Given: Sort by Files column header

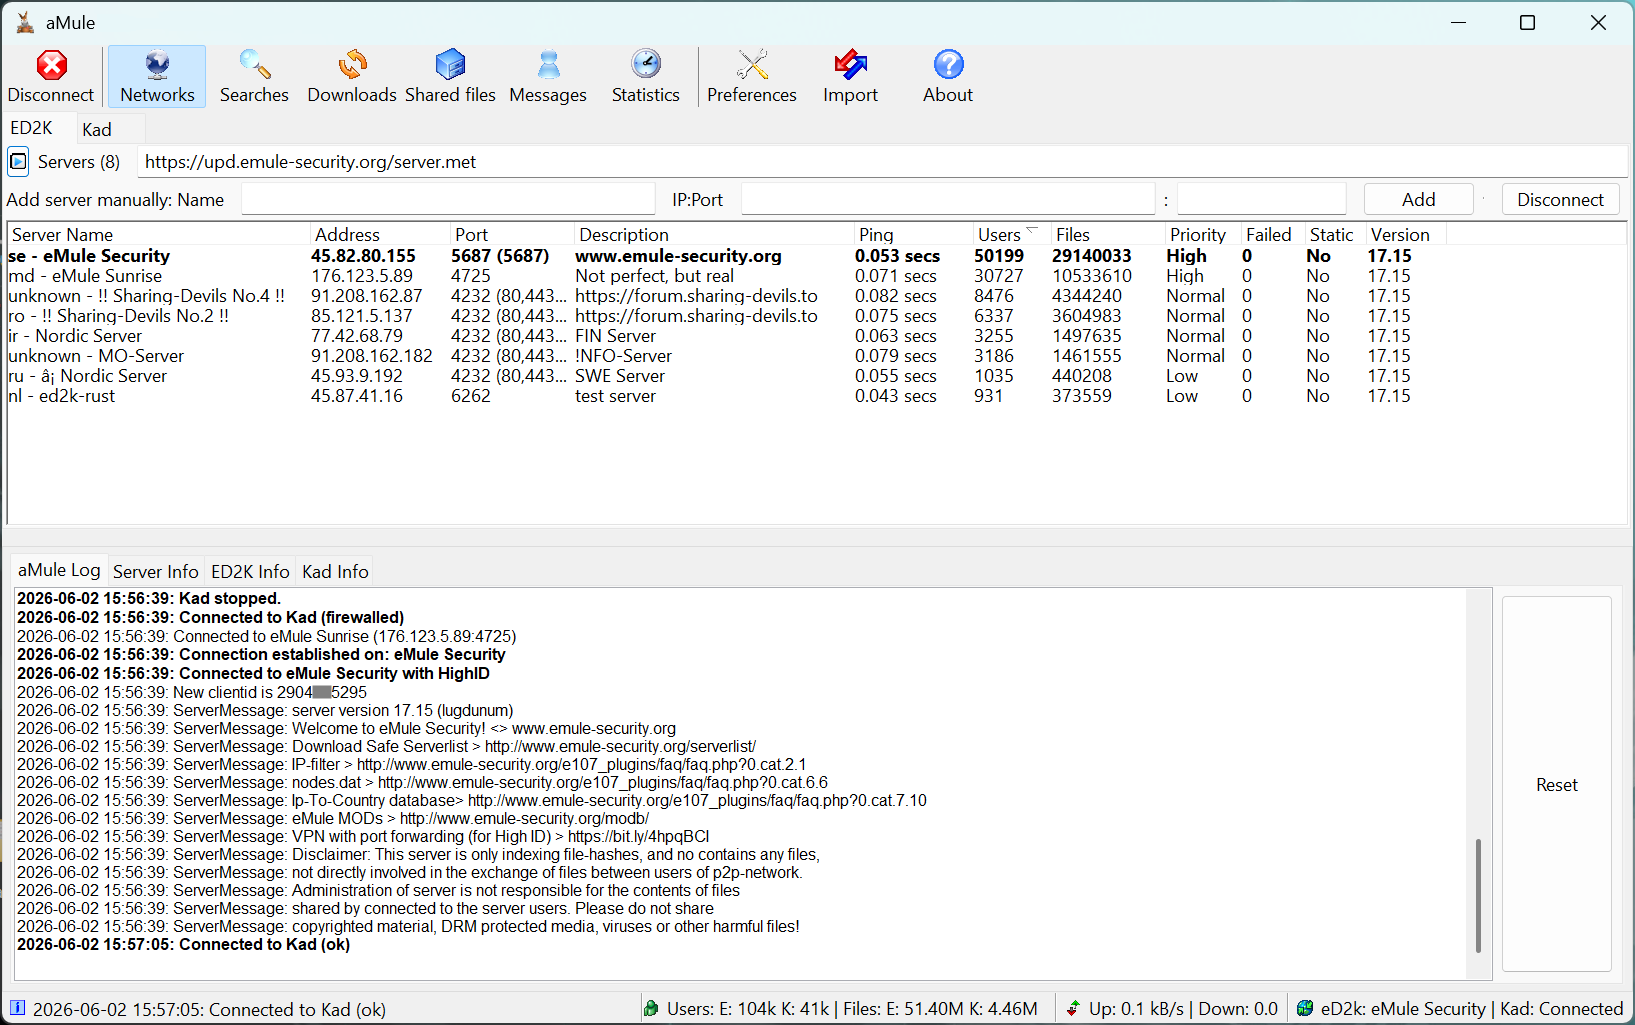Looking at the screenshot, I should coord(1108,234).
